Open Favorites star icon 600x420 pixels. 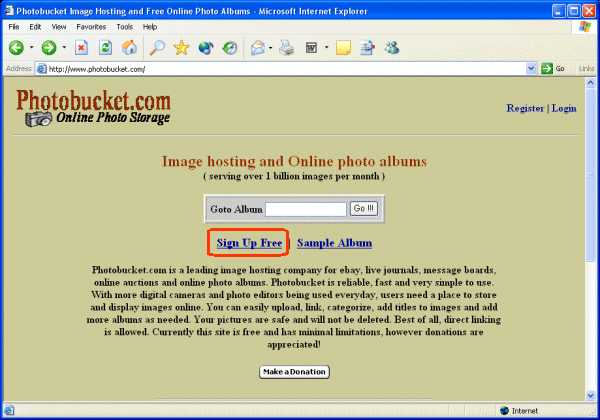click(x=181, y=48)
